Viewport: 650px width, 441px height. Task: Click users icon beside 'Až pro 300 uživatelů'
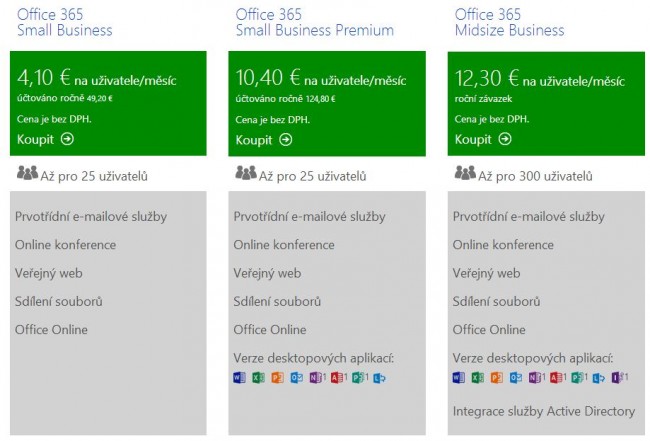465,172
